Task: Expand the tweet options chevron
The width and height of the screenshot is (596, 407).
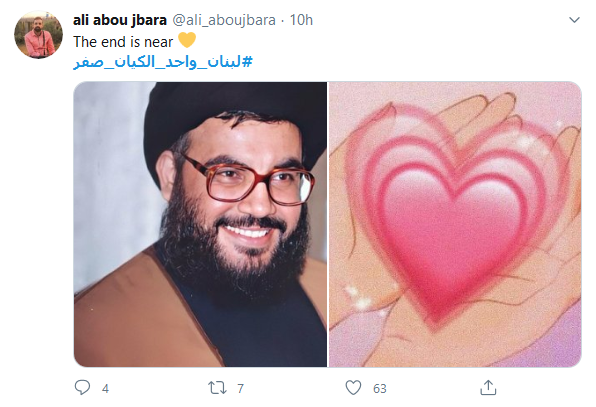Action: [574, 20]
